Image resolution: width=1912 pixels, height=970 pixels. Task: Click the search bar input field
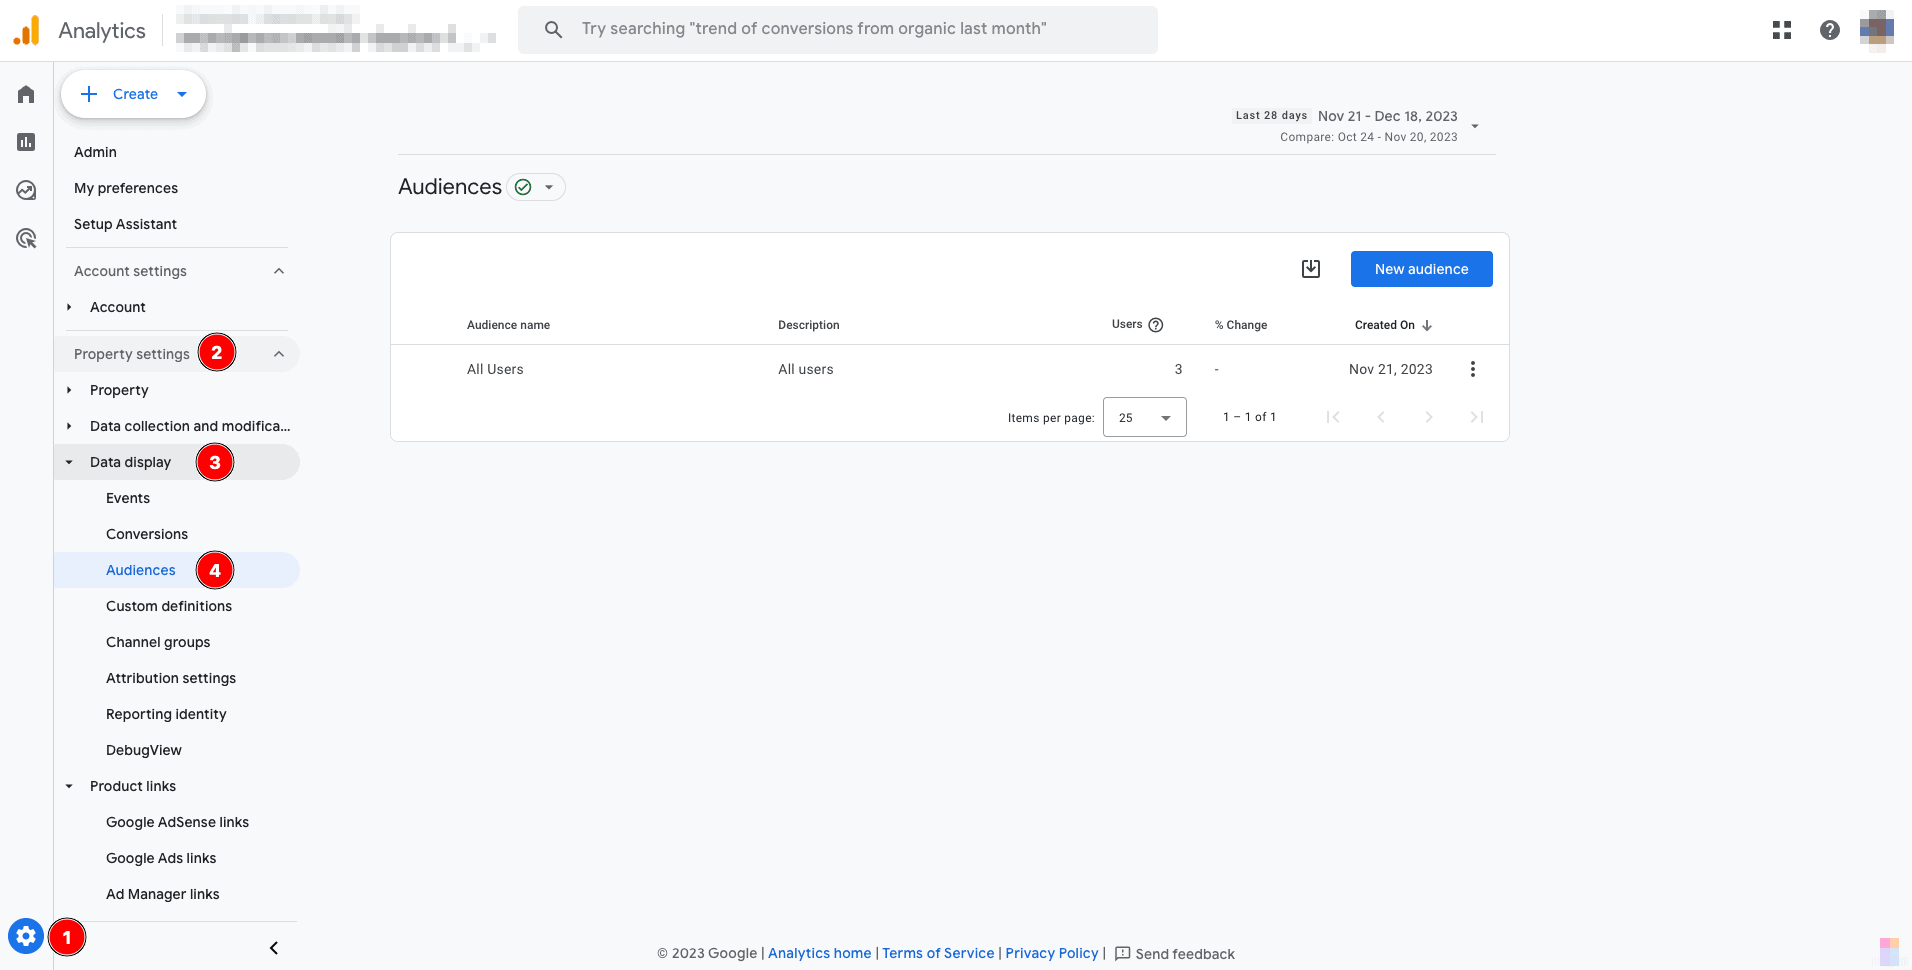point(838,29)
